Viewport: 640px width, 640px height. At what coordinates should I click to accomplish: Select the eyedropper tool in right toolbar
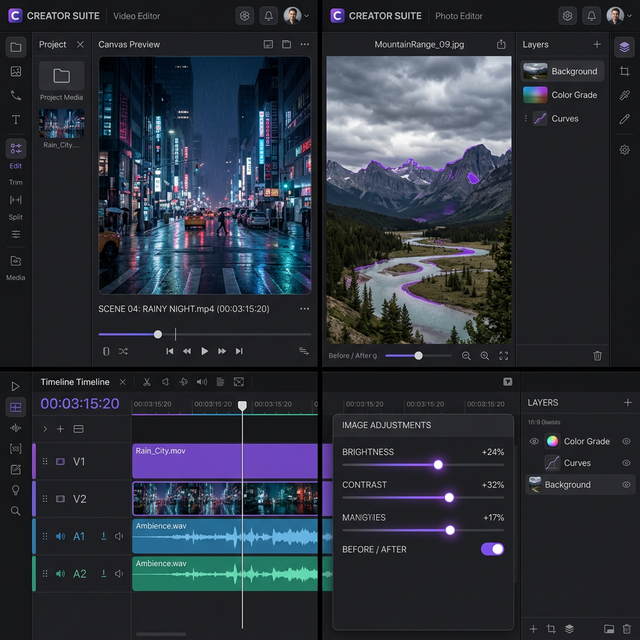click(624, 95)
